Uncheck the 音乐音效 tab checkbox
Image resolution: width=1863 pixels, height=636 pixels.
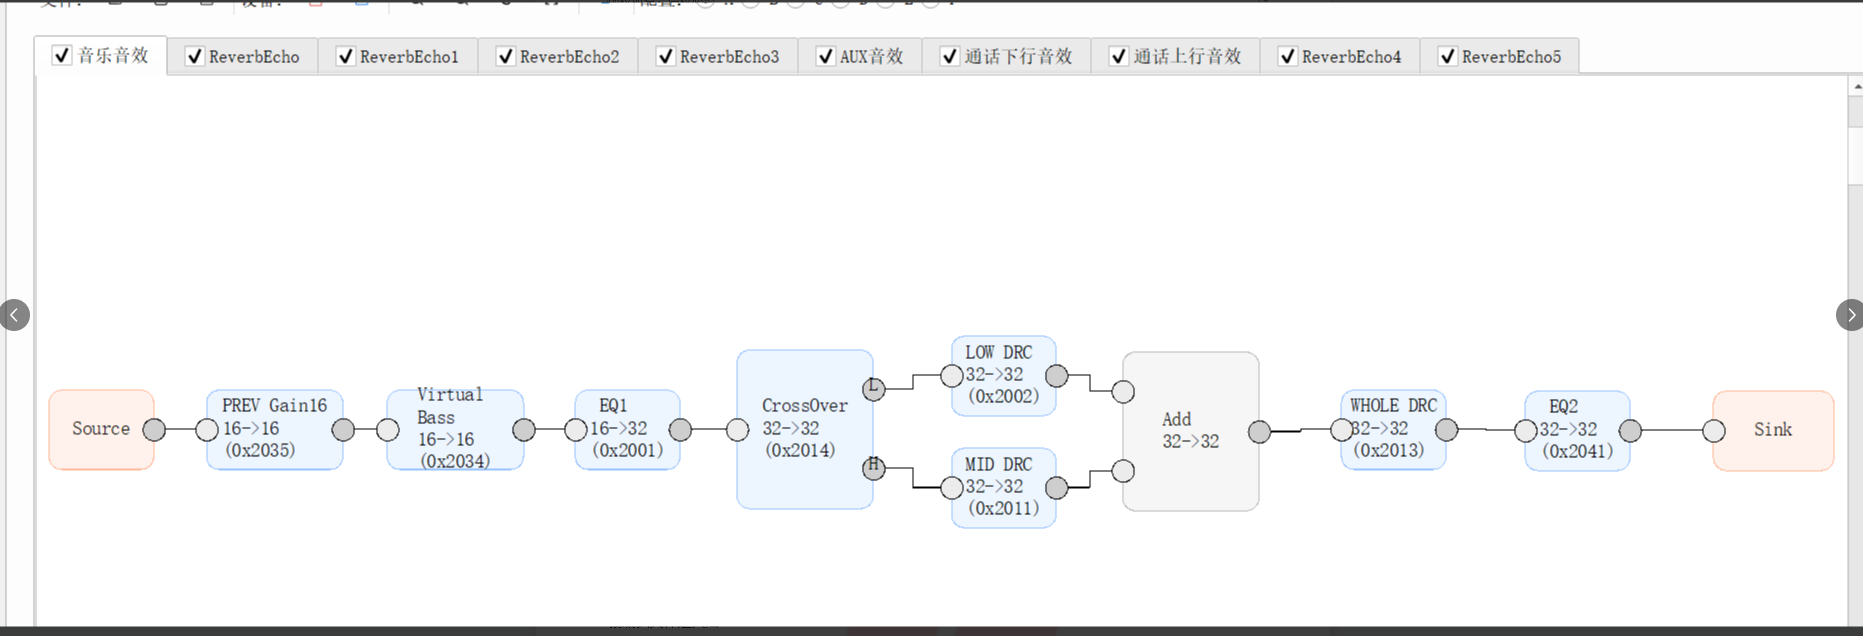click(62, 55)
